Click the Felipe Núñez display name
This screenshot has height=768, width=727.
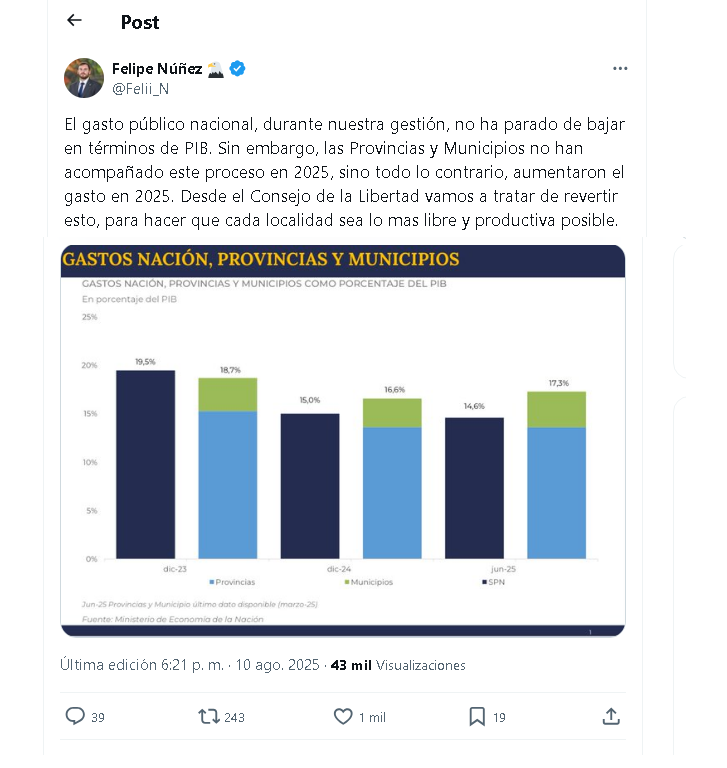coord(156,69)
